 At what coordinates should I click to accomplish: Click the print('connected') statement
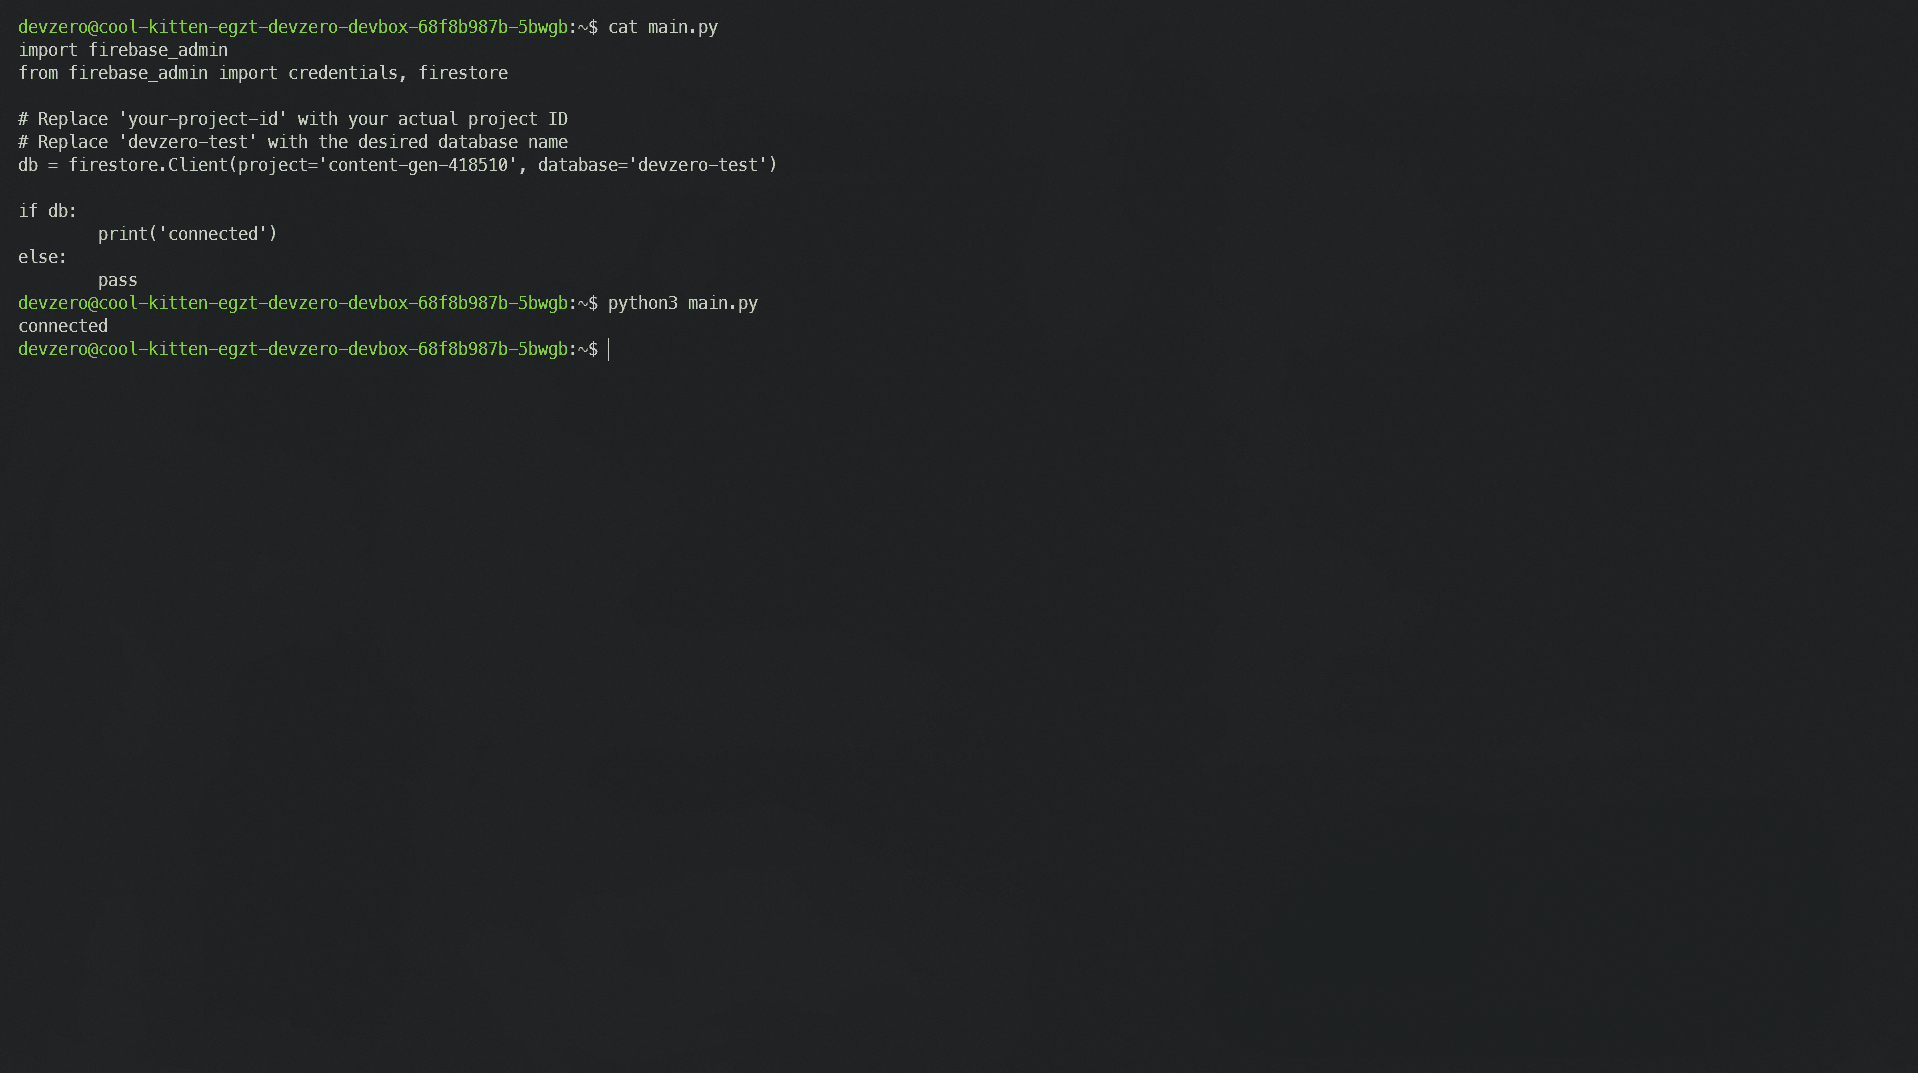(x=187, y=234)
